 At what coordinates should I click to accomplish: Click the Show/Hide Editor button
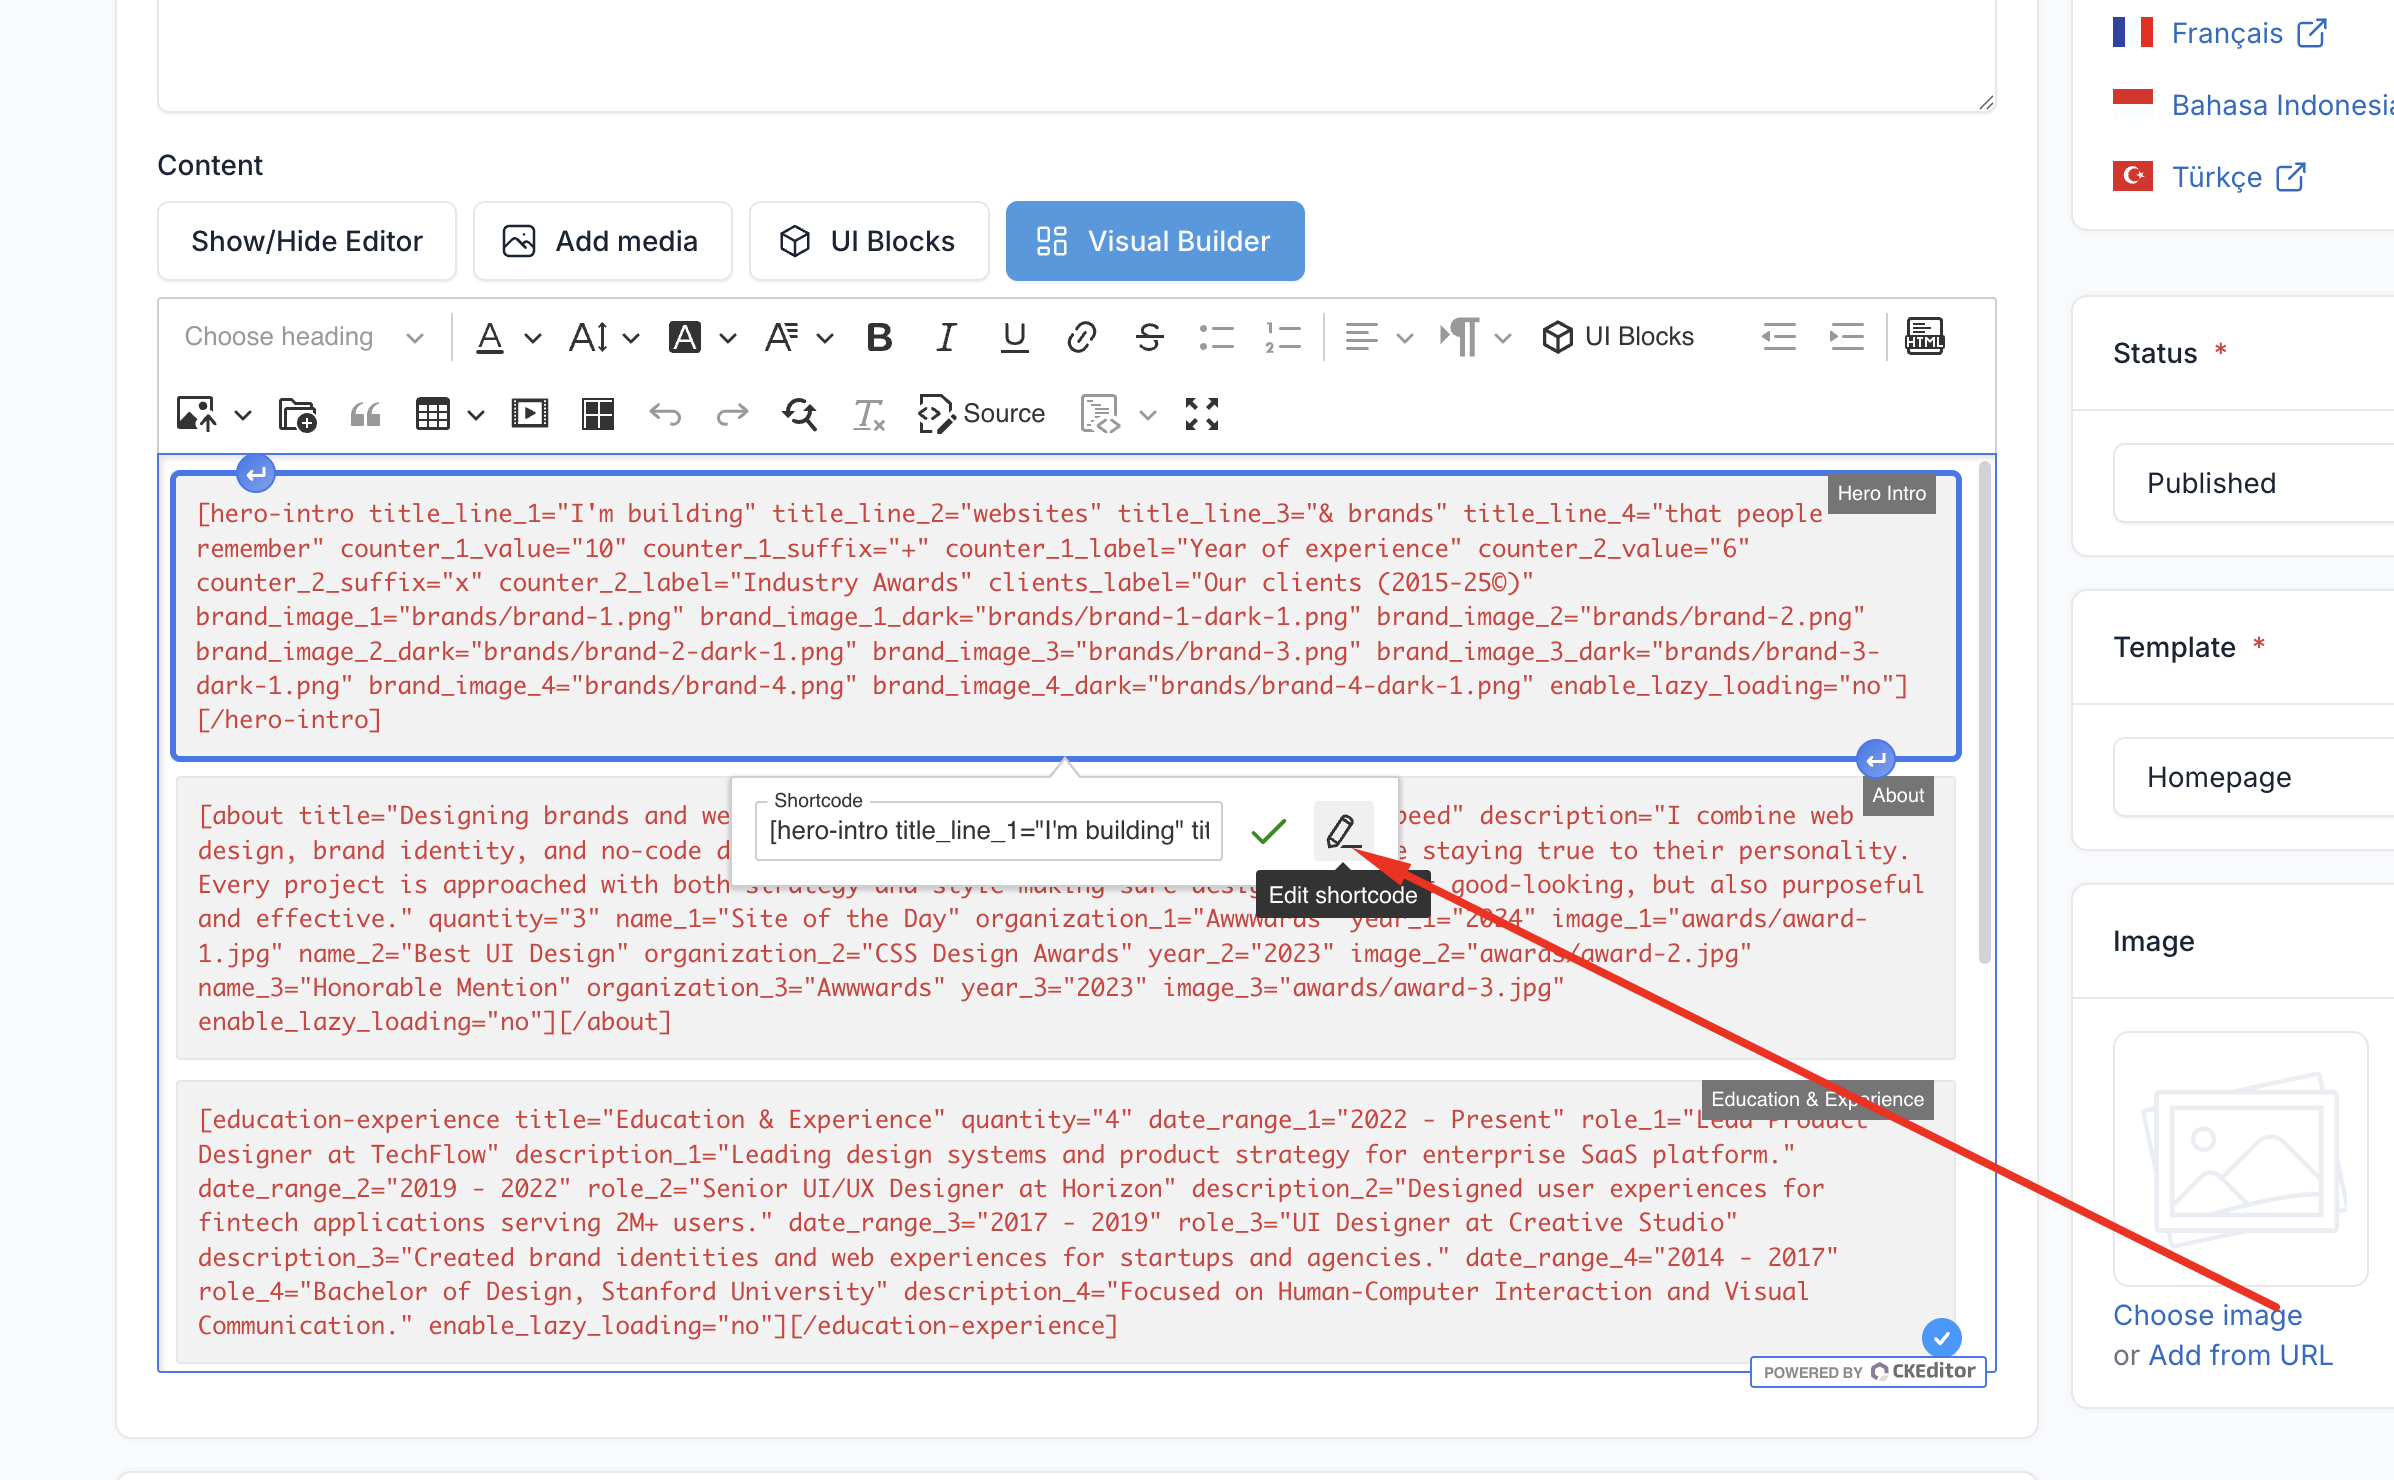pyautogui.click(x=307, y=241)
